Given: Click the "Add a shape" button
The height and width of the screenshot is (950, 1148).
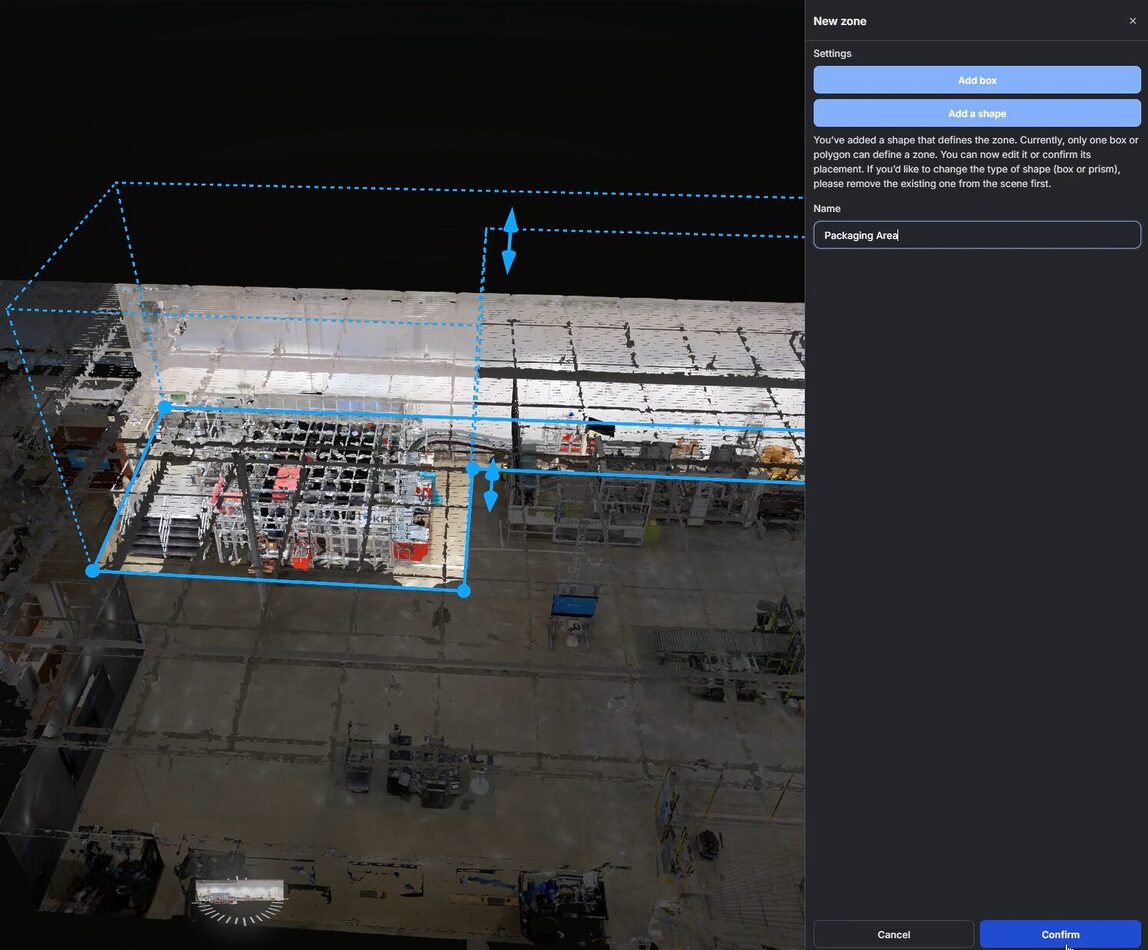Looking at the screenshot, I should pos(976,112).
